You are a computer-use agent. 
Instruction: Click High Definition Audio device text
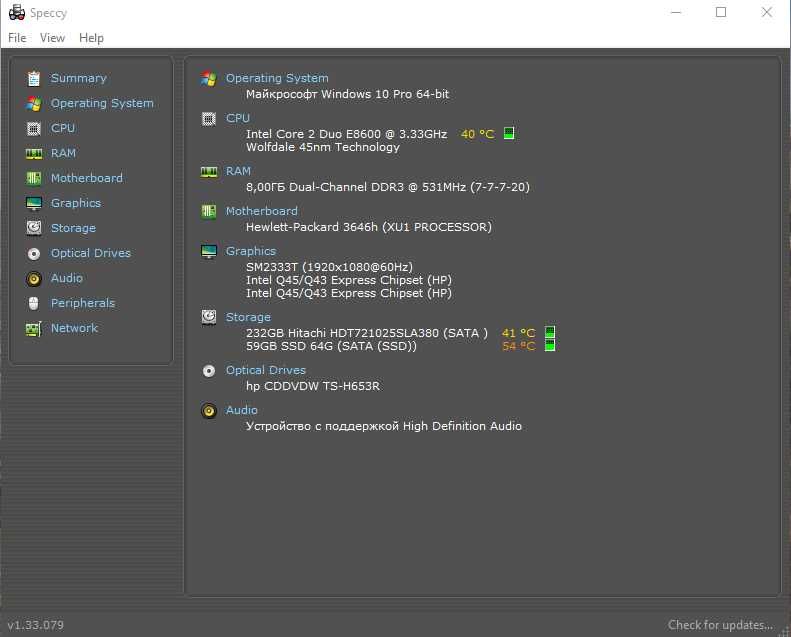point(384,426)
